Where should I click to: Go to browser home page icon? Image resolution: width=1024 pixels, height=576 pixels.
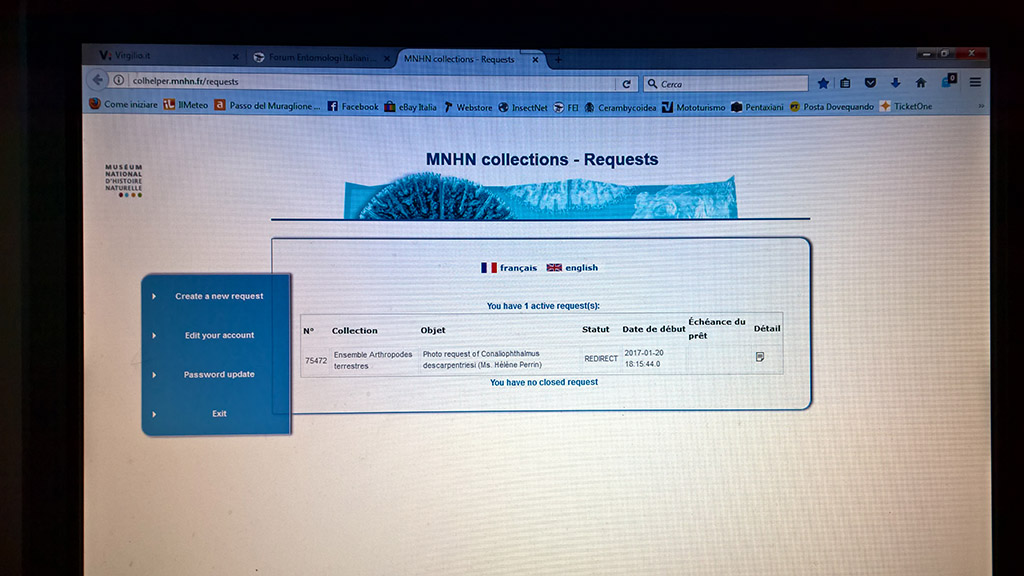point(920,83)
